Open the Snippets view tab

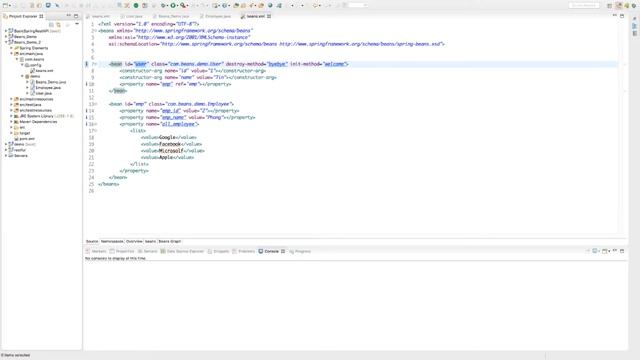[x=218, y=251]
